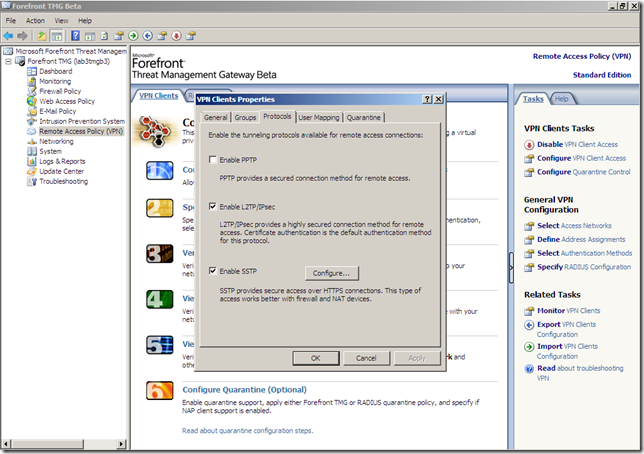The image size is (644, 454).
Task: Click Select Authentication Methods link
Action: pos(584,253)
